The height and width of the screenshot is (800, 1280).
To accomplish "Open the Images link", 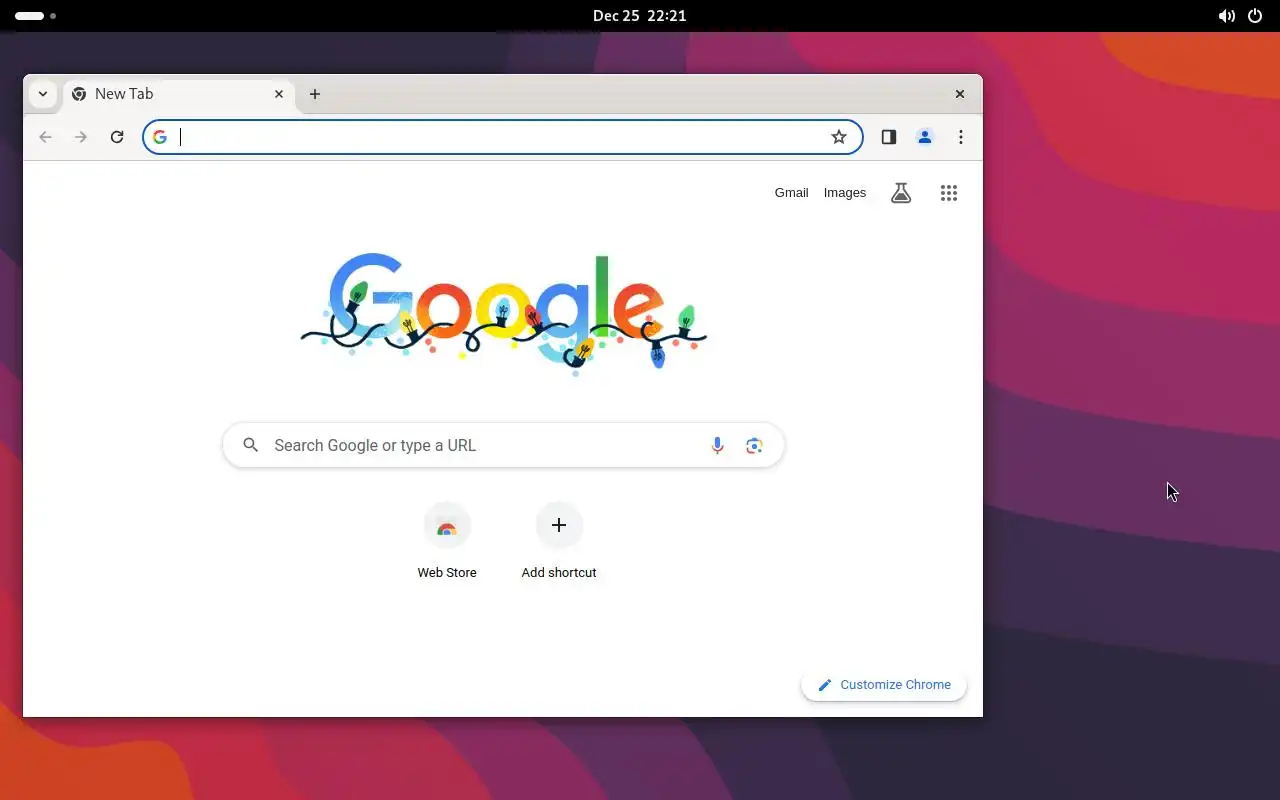I will point(845,193).
